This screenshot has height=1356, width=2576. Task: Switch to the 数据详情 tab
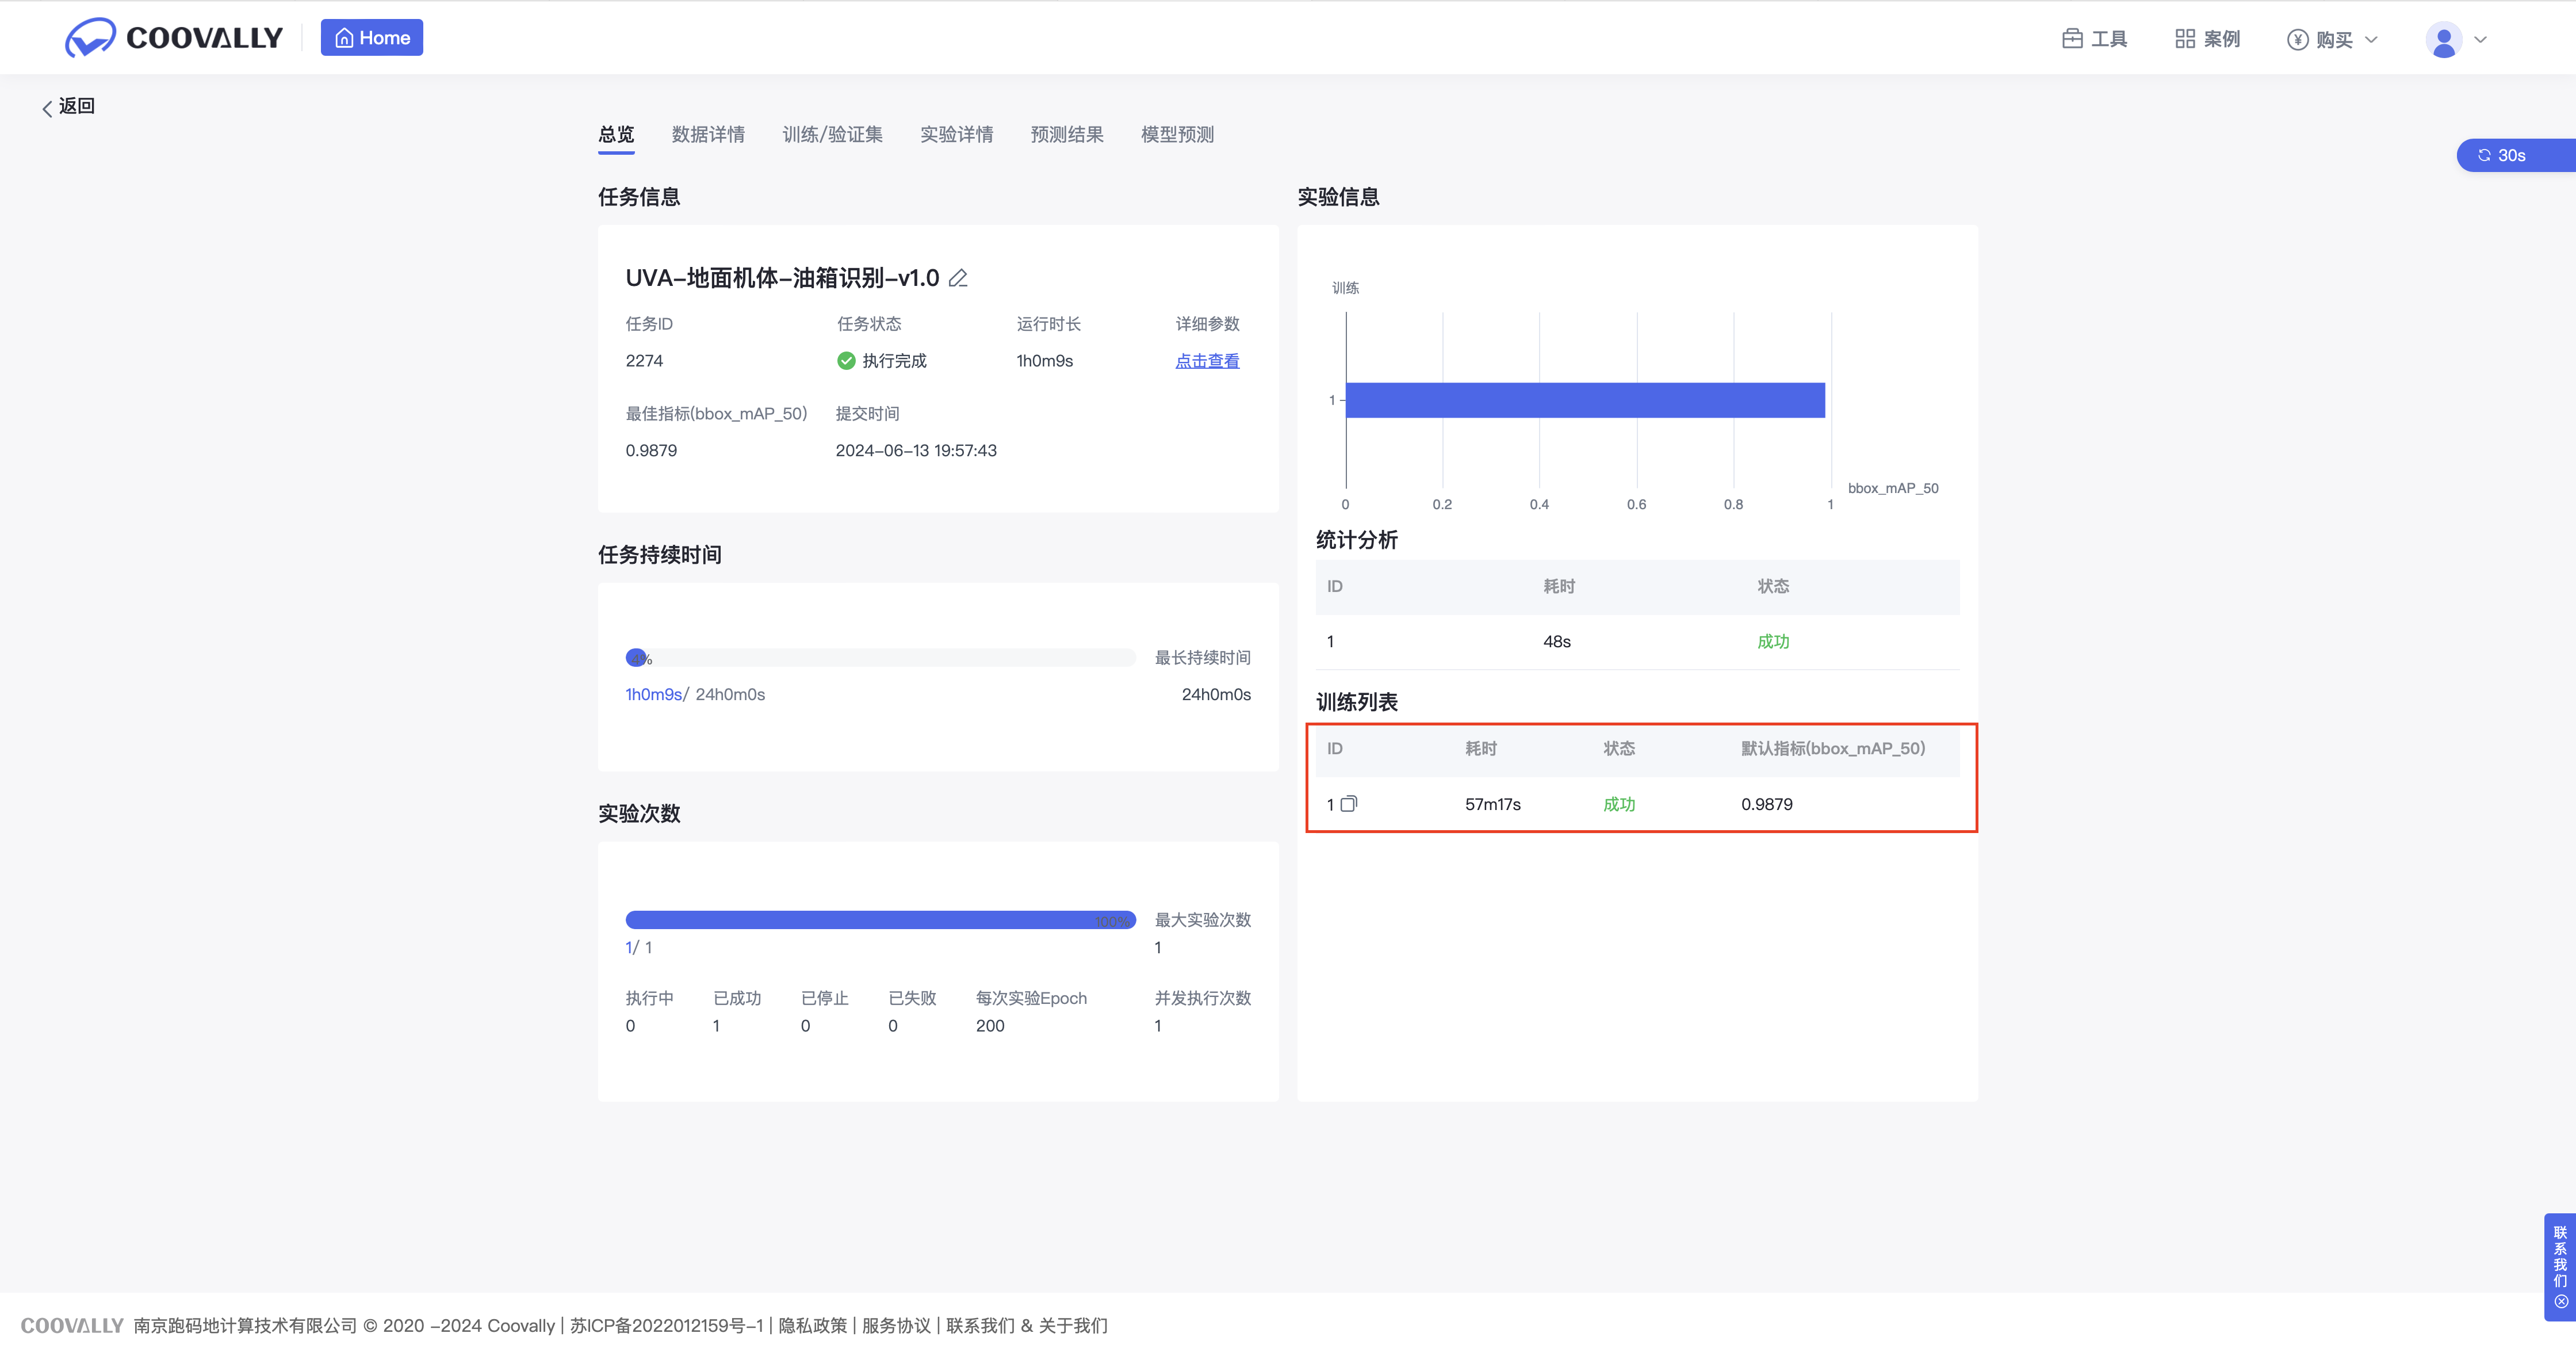click(708, 134)
